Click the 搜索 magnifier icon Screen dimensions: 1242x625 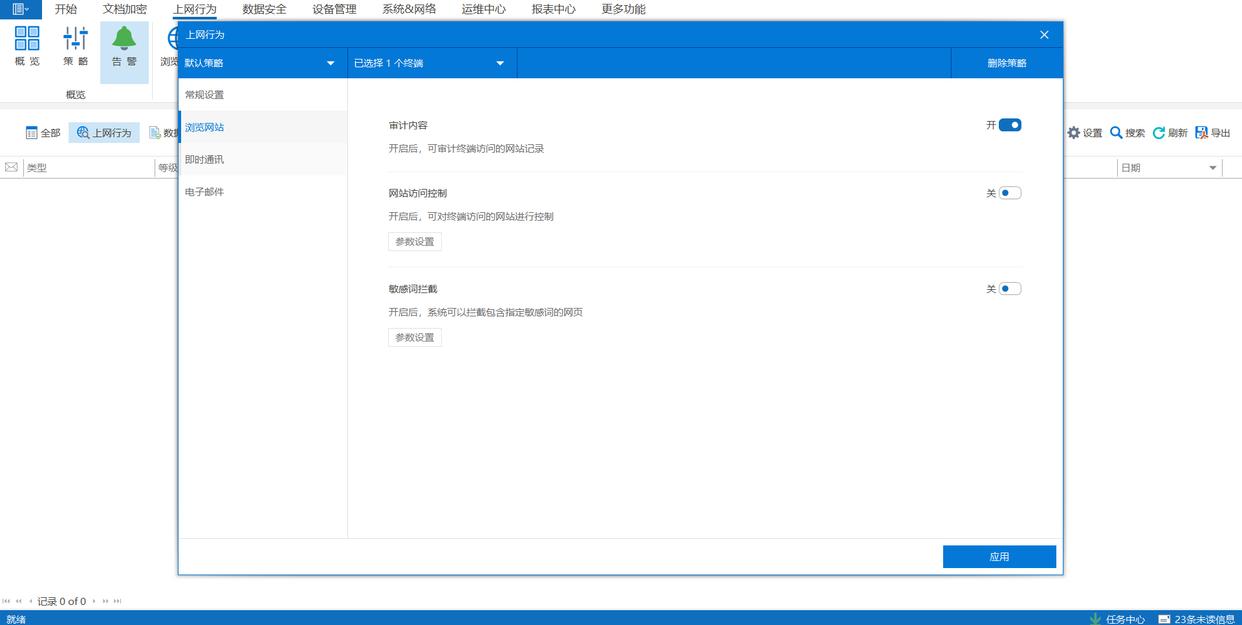pos(1116,133)
